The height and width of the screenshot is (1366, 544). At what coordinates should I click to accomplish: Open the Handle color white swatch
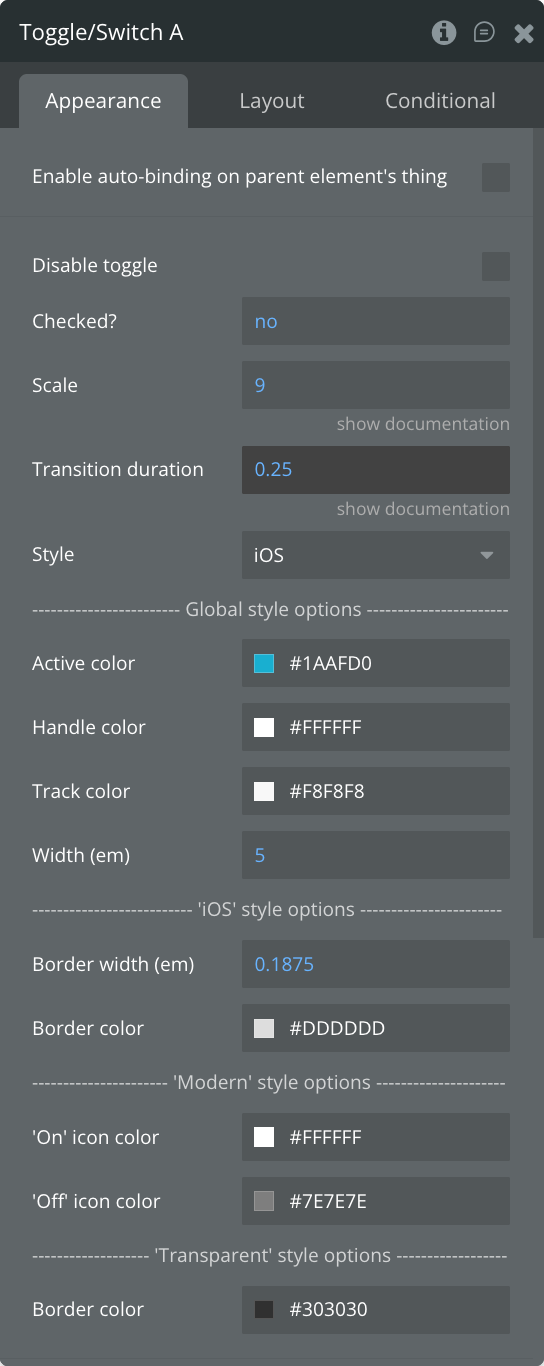pos(264,728)
